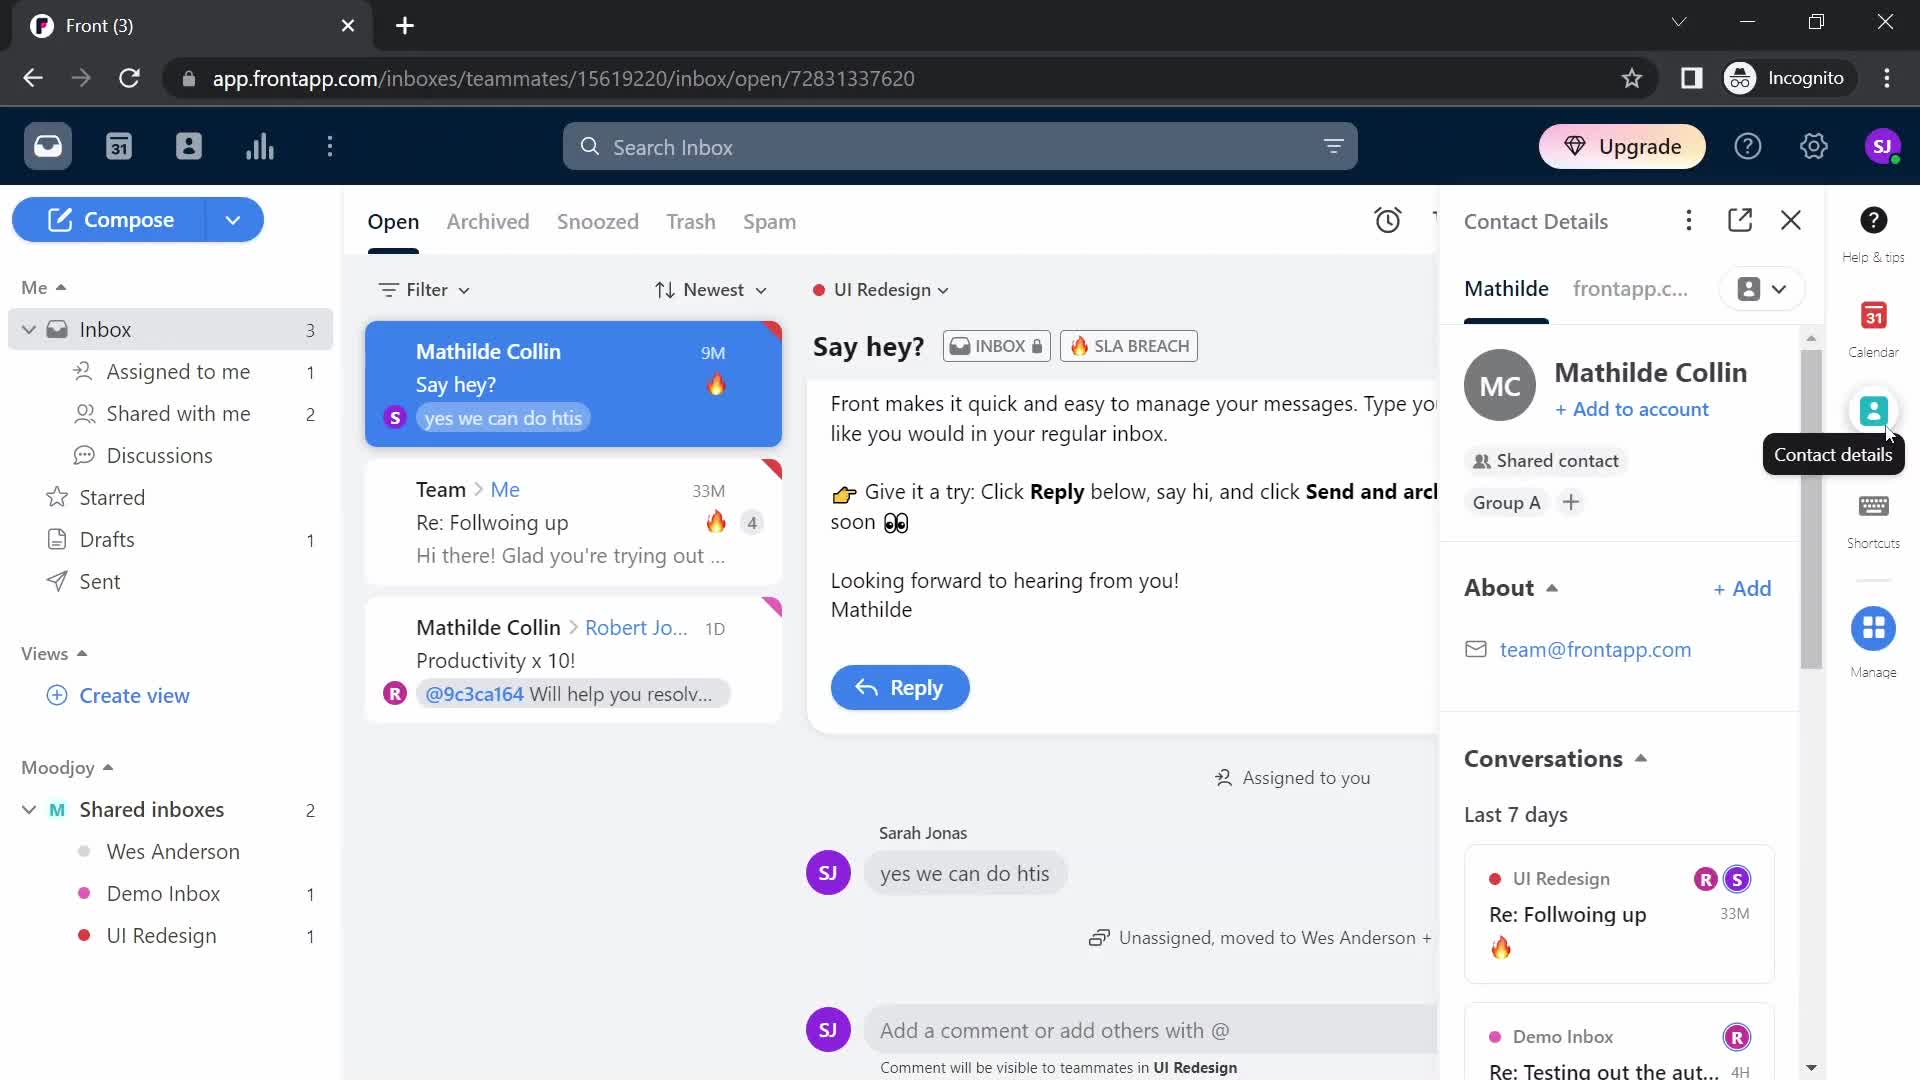Click the Reply button
This screenshot has width=1920, height=1080.
(x=900, y=688)
